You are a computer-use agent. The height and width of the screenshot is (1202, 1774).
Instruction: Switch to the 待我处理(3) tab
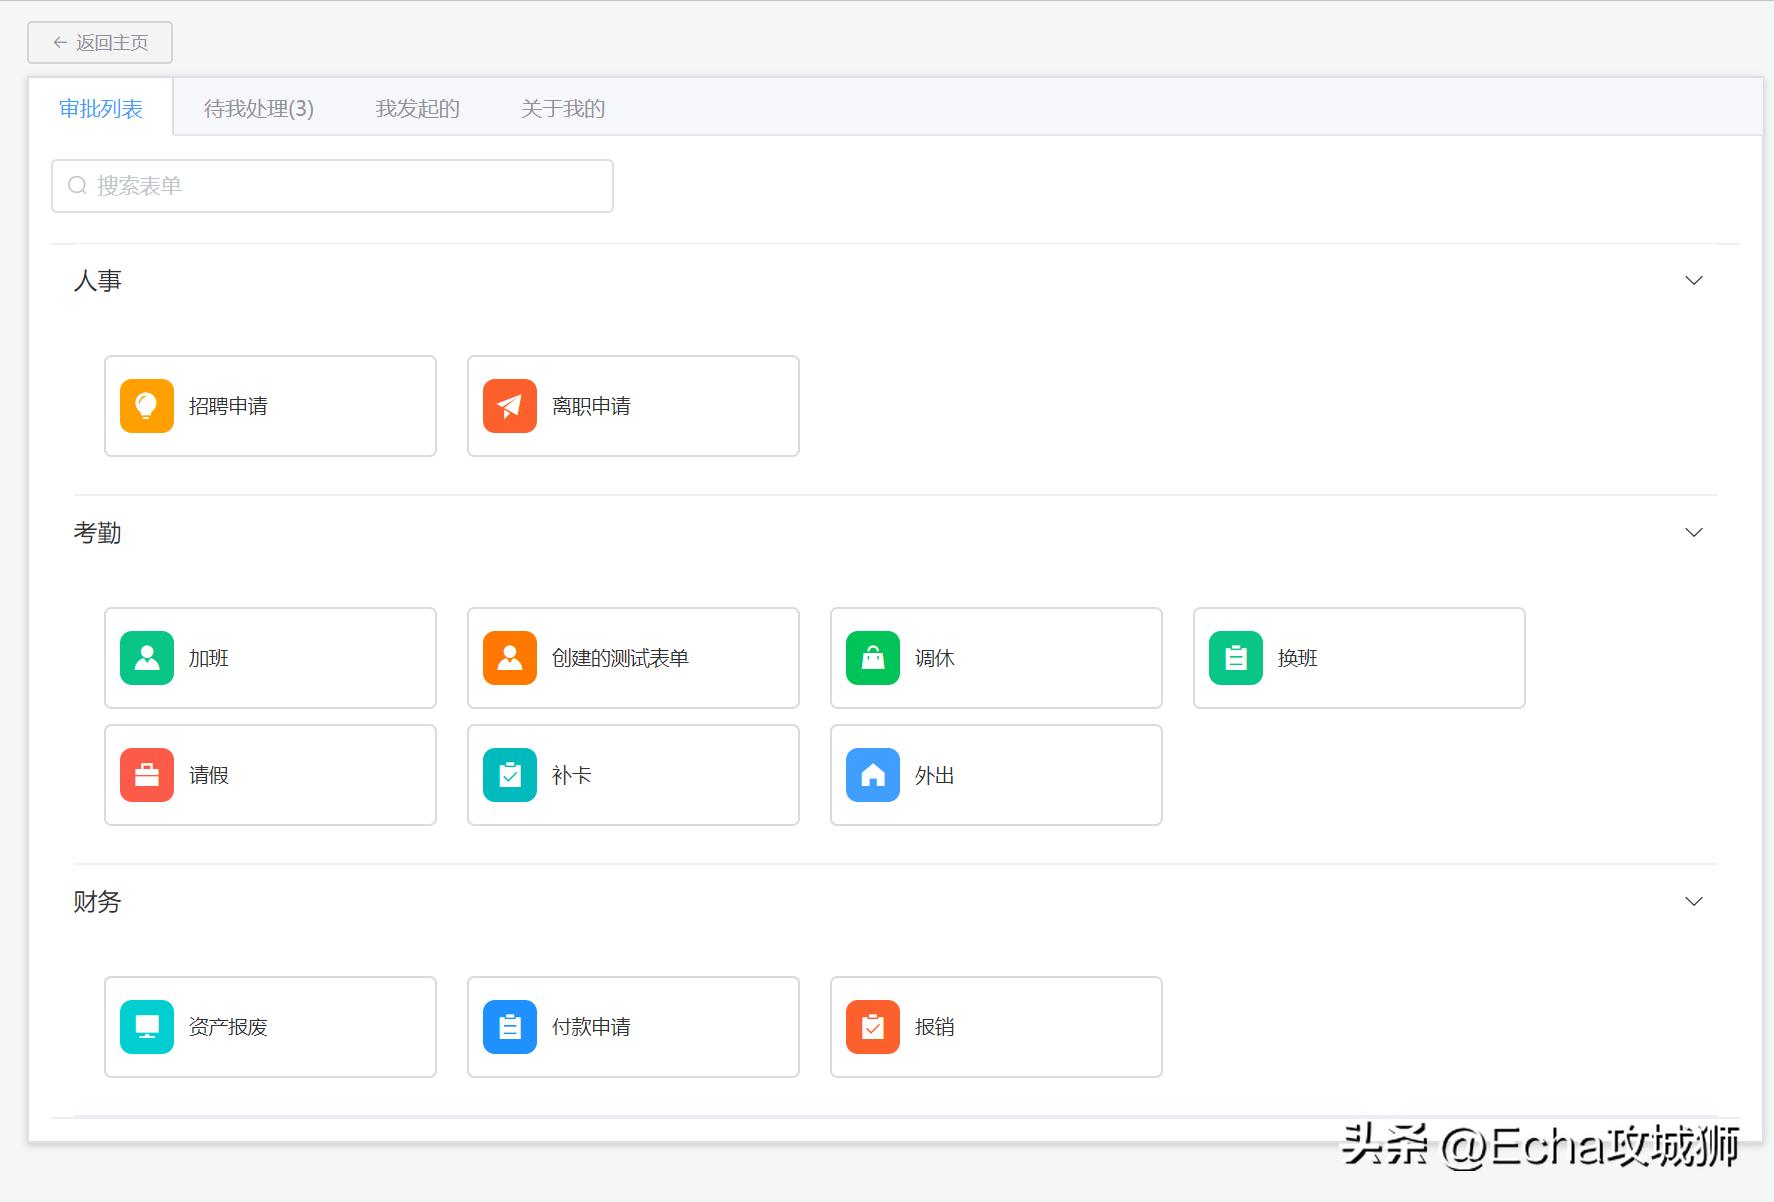[258, 108]
